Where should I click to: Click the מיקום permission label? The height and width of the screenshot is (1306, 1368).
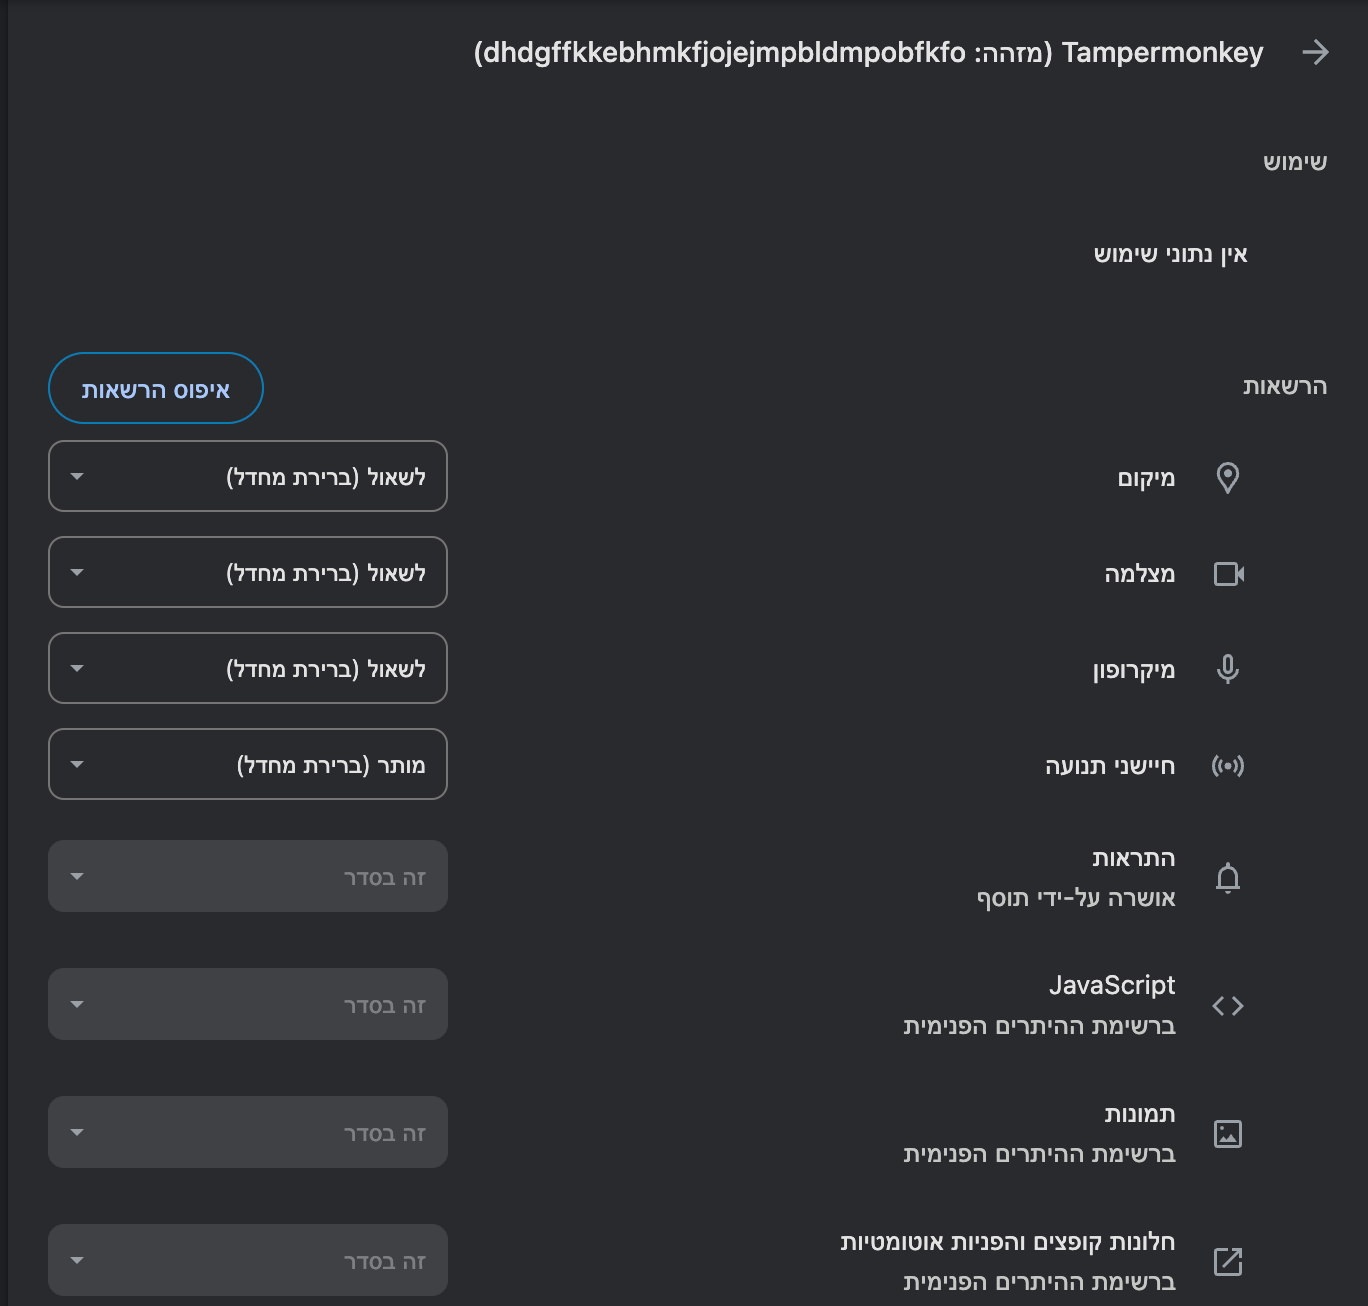click(1146, 478)
